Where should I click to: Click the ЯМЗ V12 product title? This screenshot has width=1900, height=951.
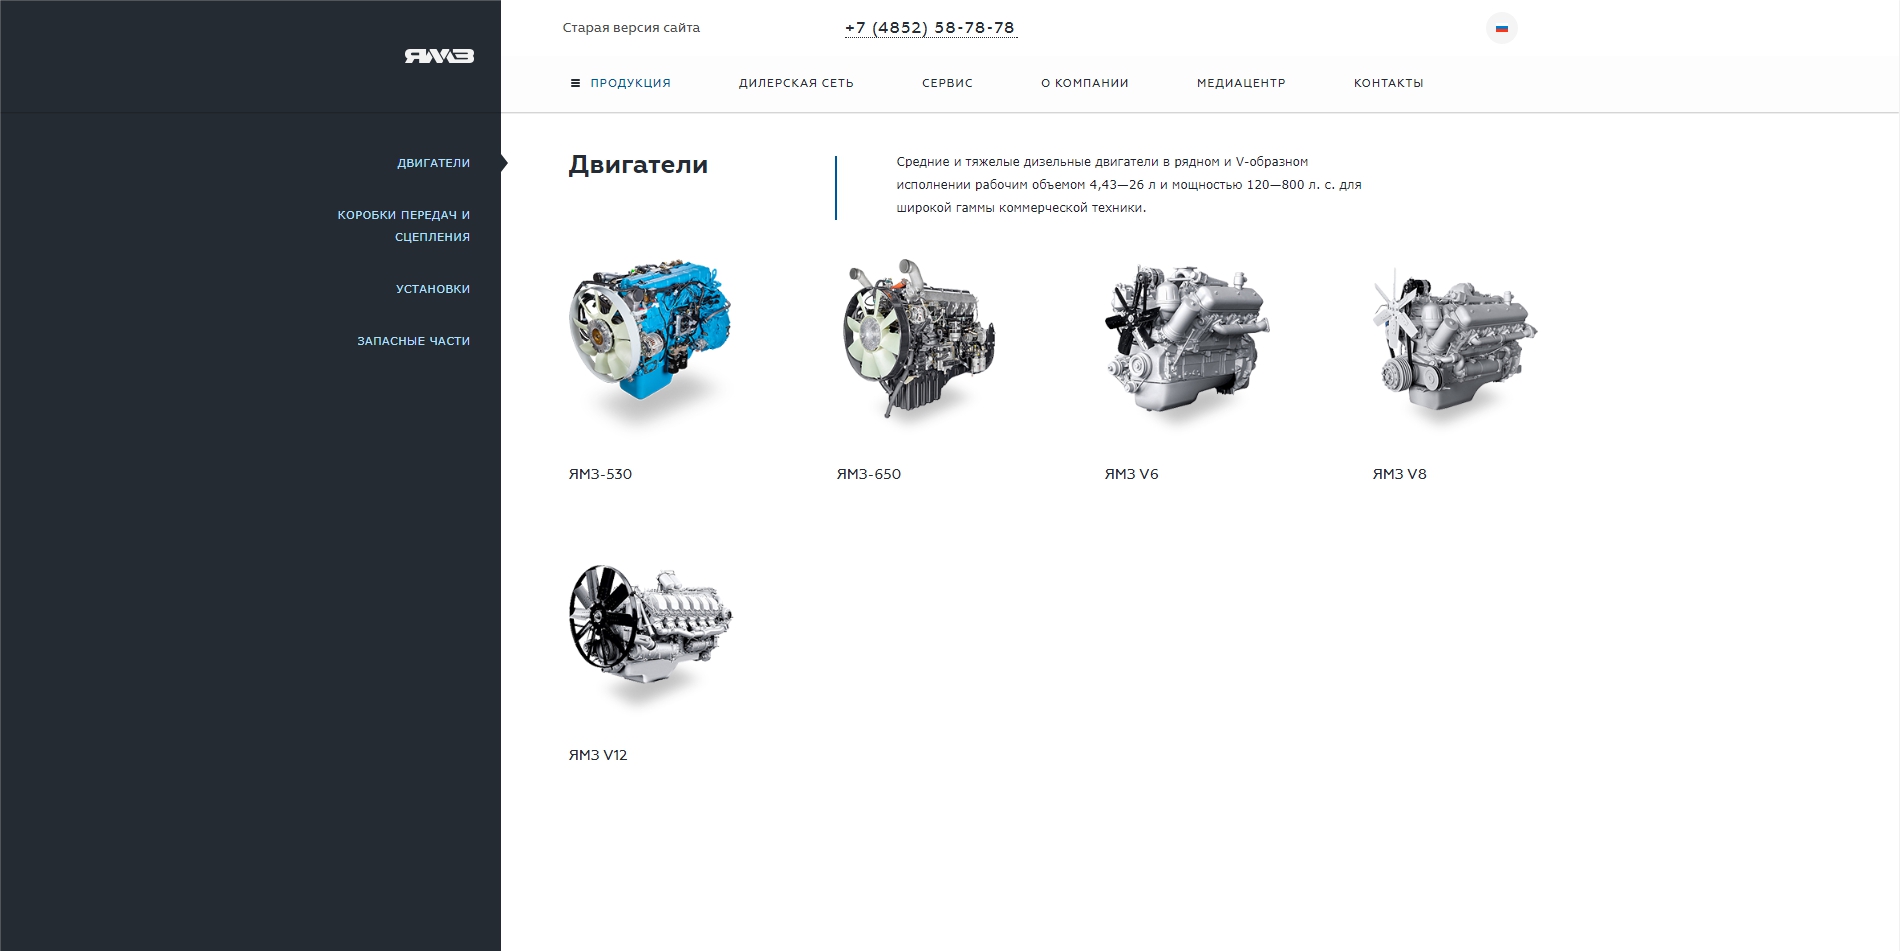click(x=598, y=755)
